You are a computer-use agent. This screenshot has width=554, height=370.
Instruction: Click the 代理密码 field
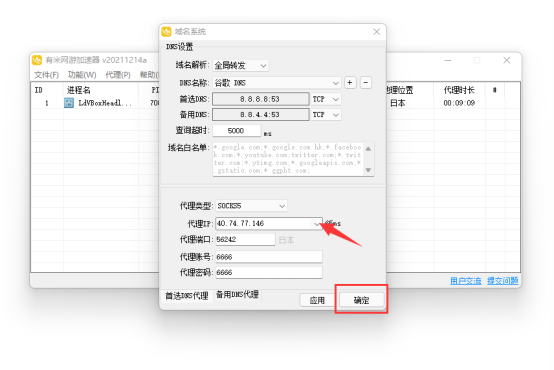click(x=269, y=272)
